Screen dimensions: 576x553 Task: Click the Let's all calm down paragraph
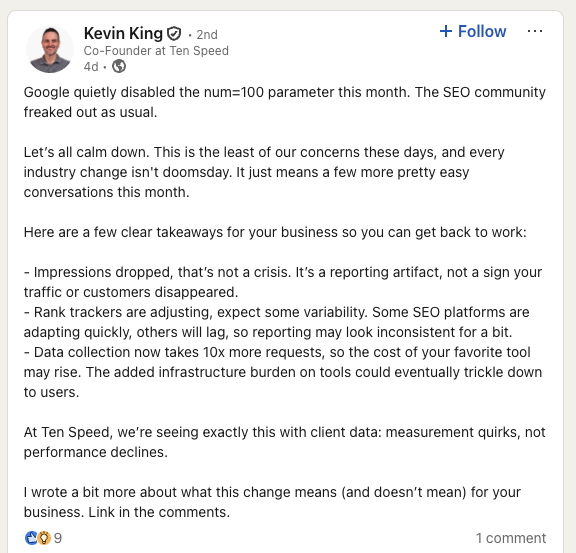point(264,172)
